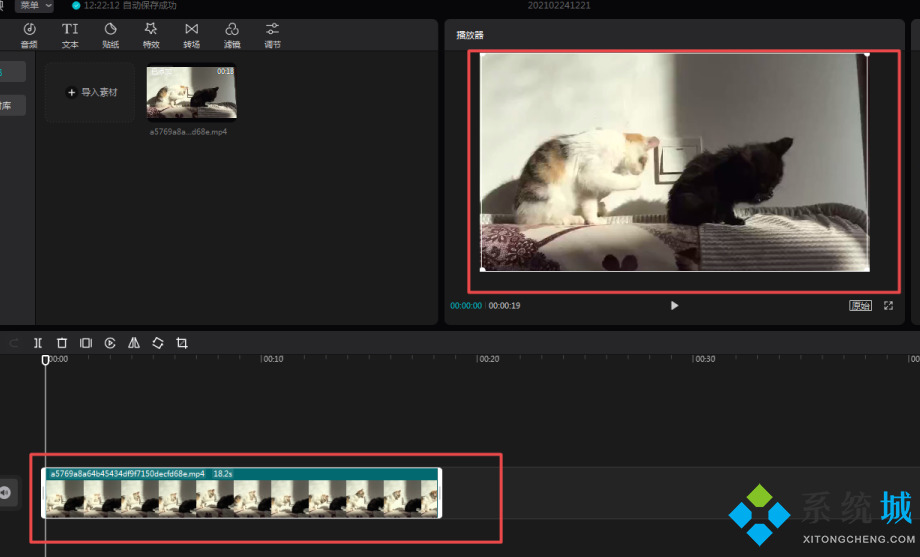This screenshot has width=920, height=557.
Task: Open the 转场 transitions tab
Action: (x=191, y=35)
